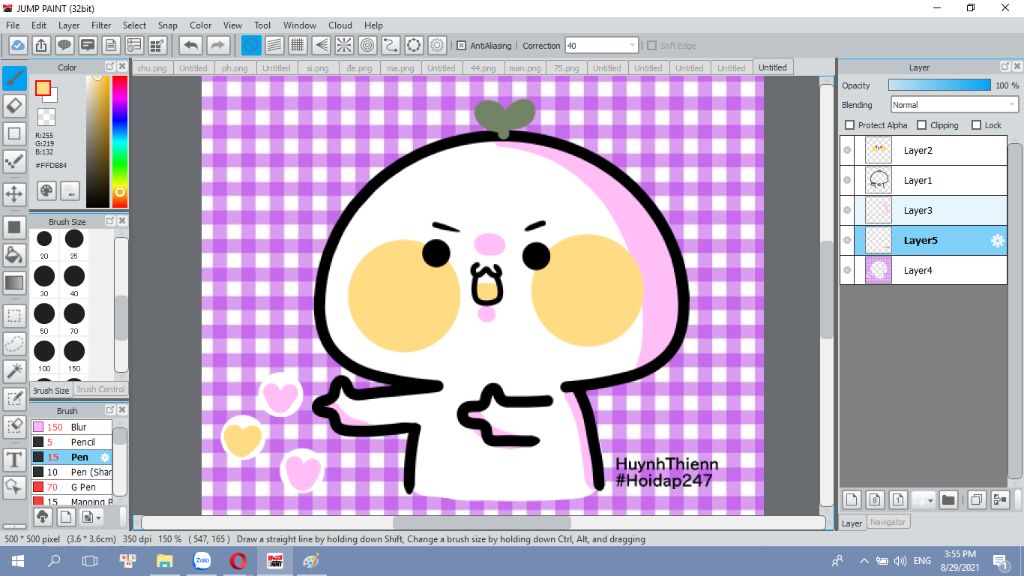Image resolution: width=1024 pixels, height=576 pixels.
Task: Select the Gradient tool
Action: click(14, 283)
